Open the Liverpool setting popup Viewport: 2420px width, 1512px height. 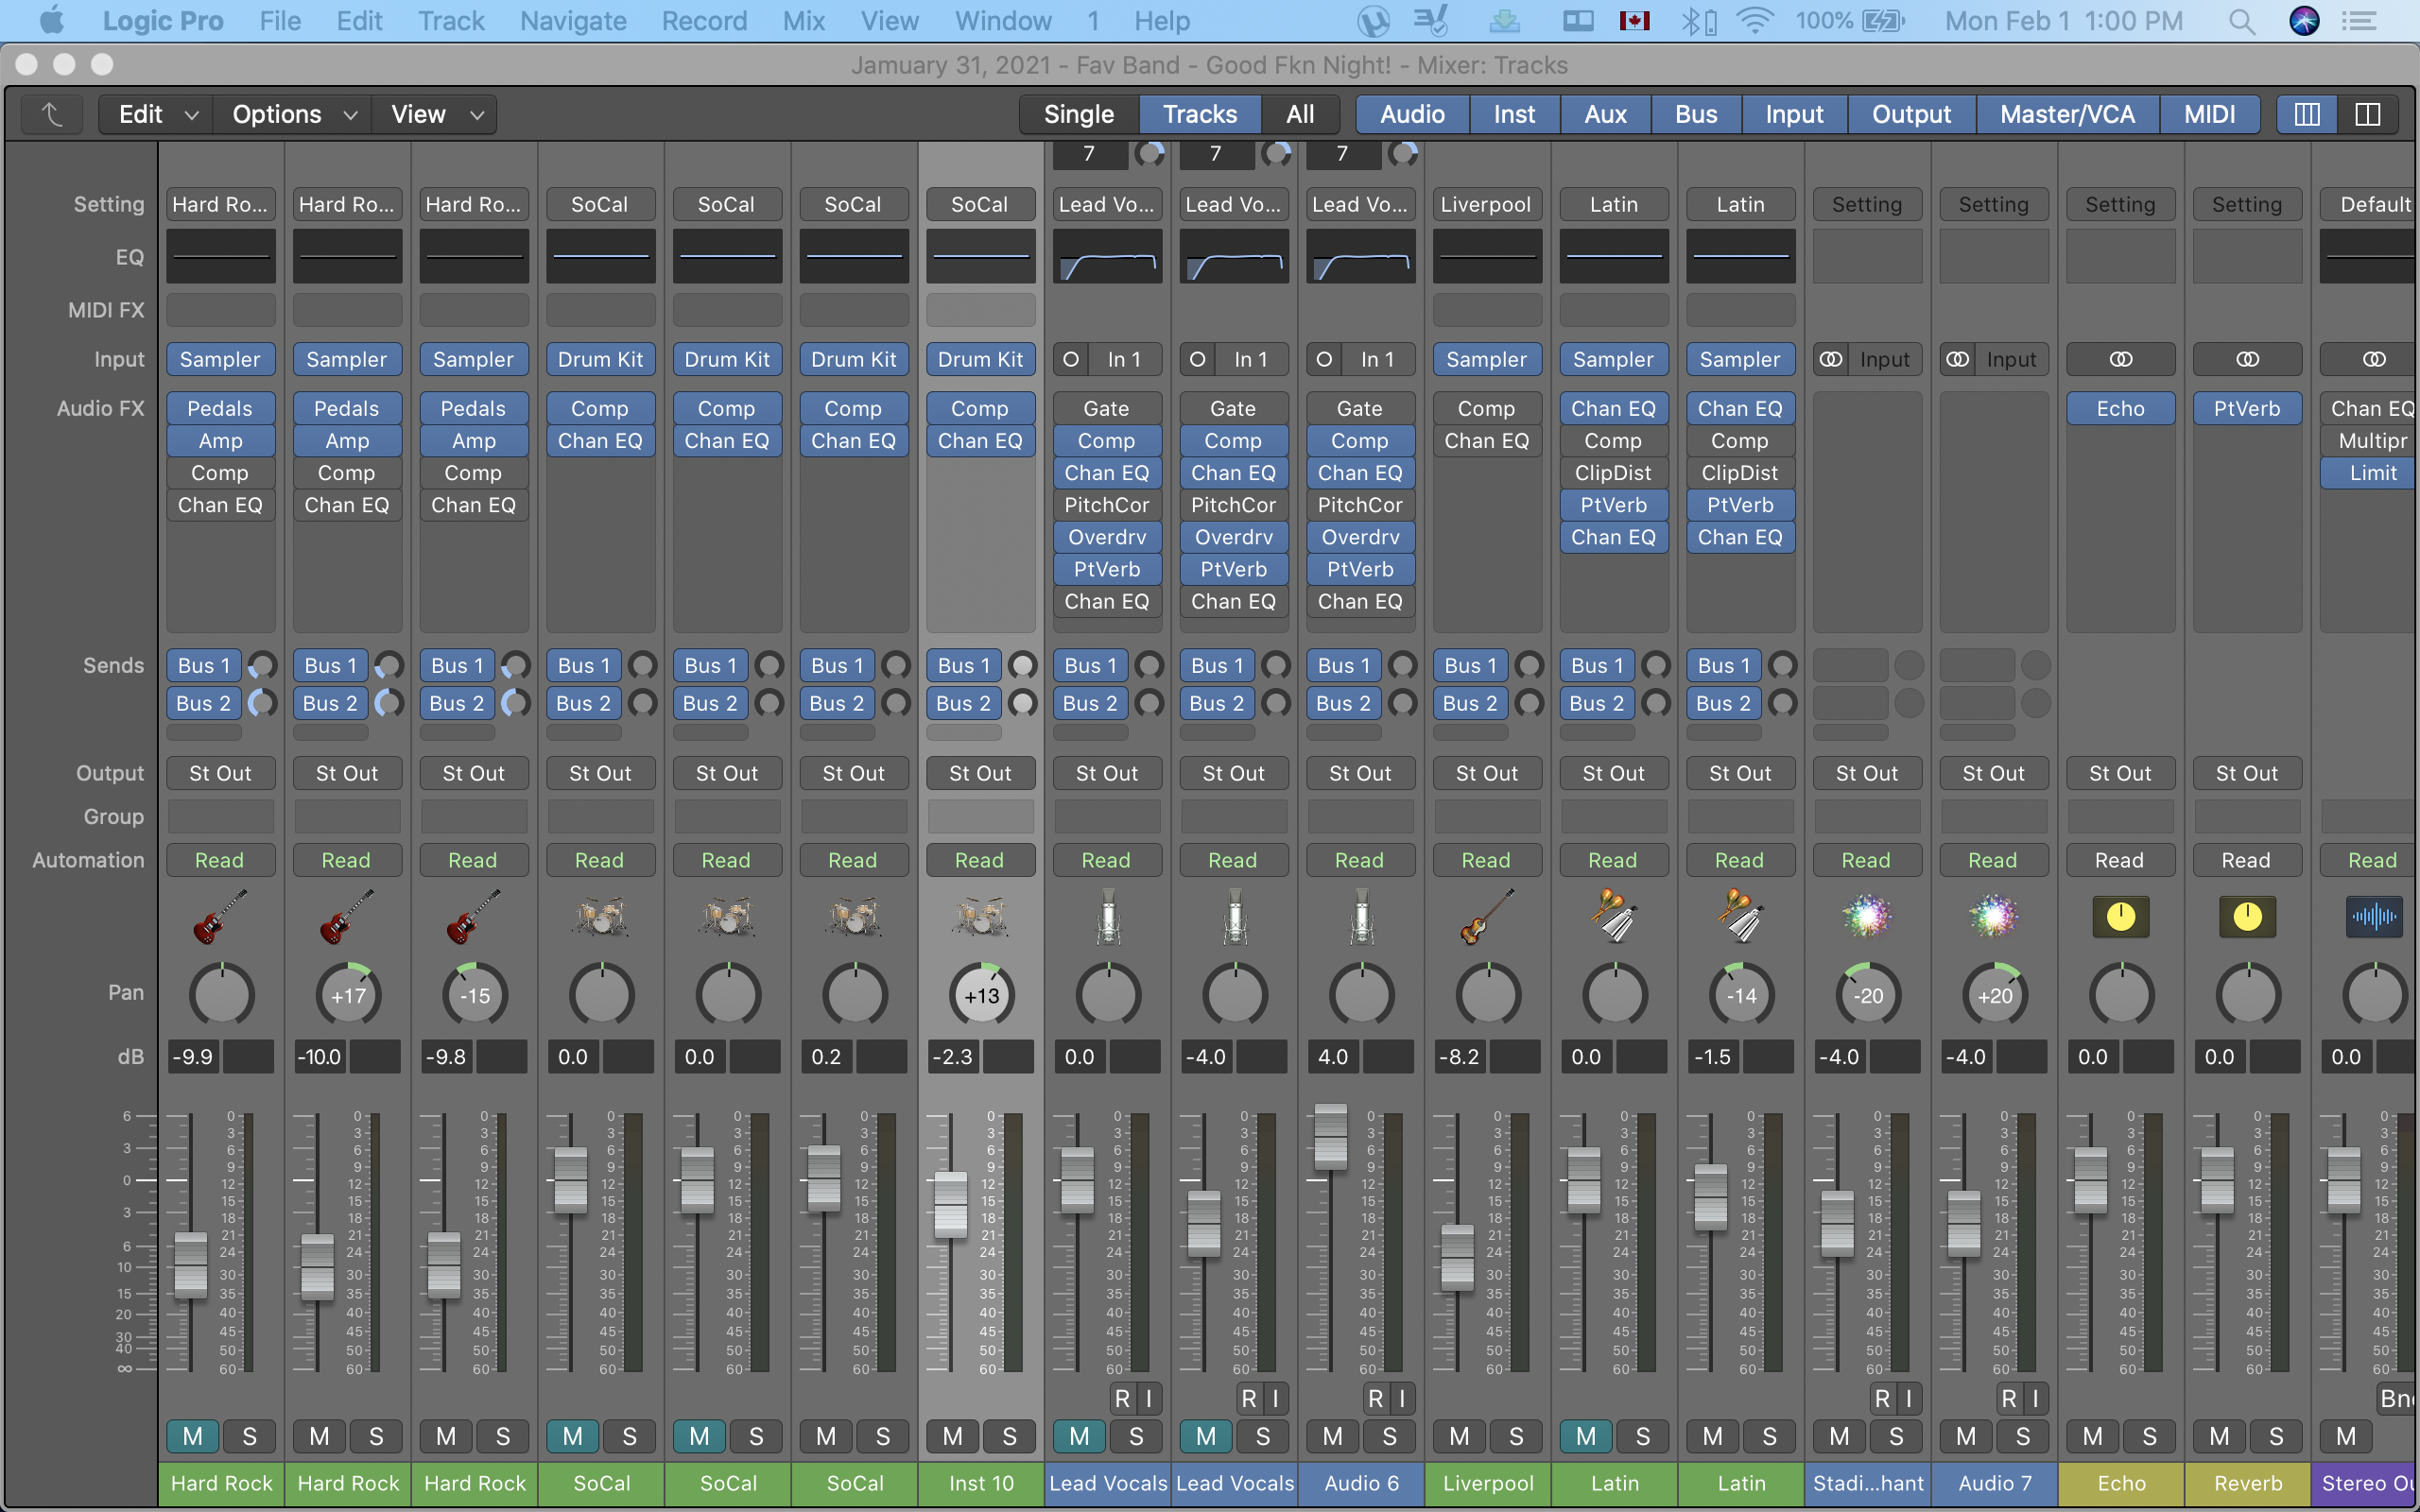(1486, 204)
